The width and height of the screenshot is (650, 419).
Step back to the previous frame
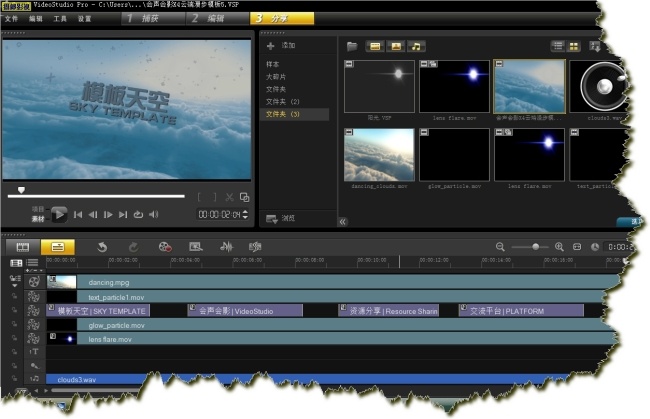pos(93,214)
